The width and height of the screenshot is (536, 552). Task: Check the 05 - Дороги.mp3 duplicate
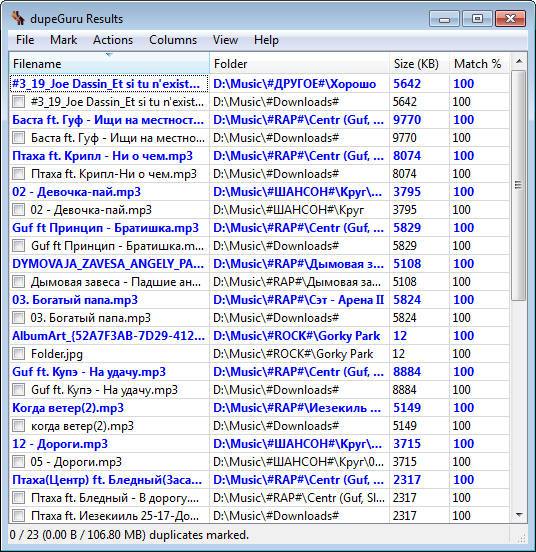(x=18, y=462)
